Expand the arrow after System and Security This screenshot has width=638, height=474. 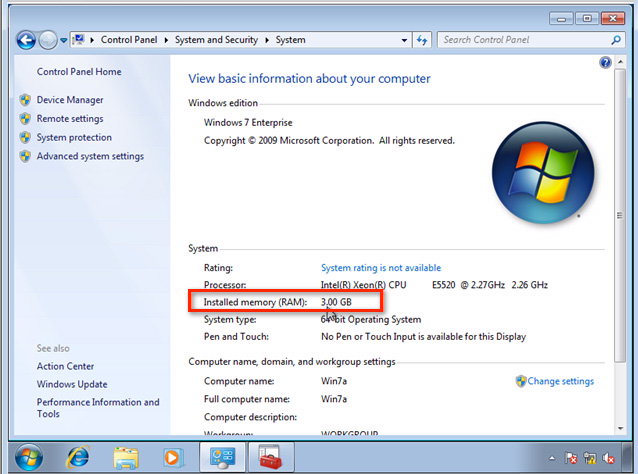pyautogui.click(x=267, y=40)
